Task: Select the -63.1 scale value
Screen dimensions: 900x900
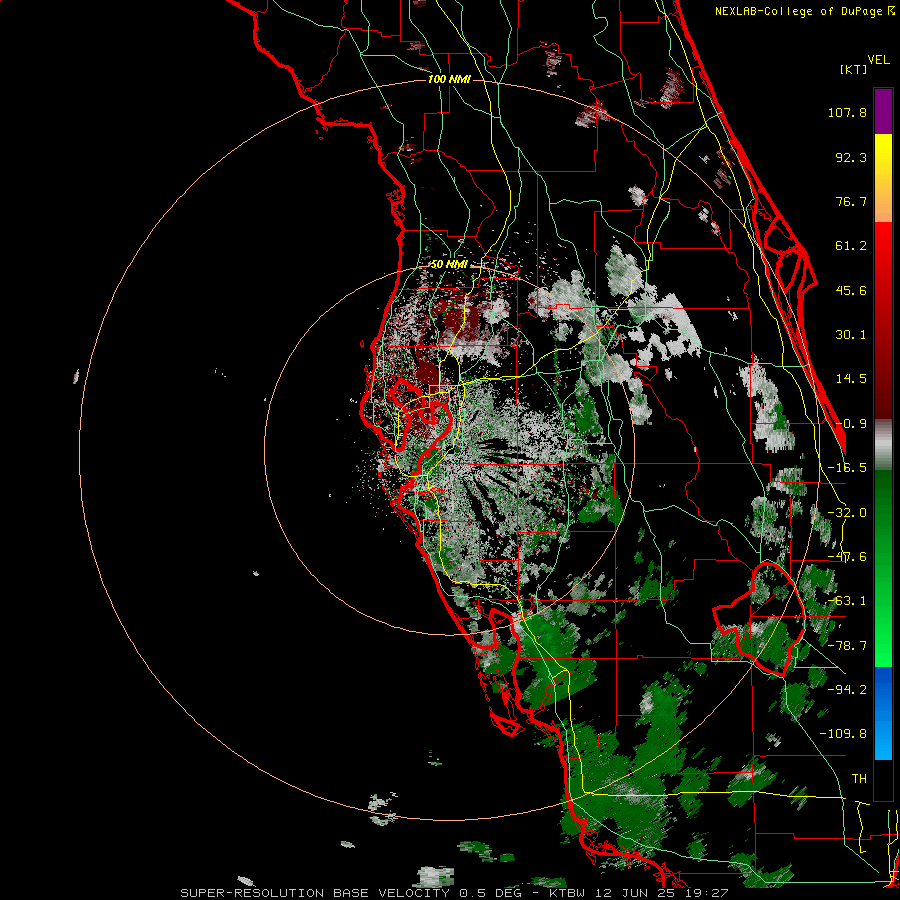Action: [x=847, y=601]
